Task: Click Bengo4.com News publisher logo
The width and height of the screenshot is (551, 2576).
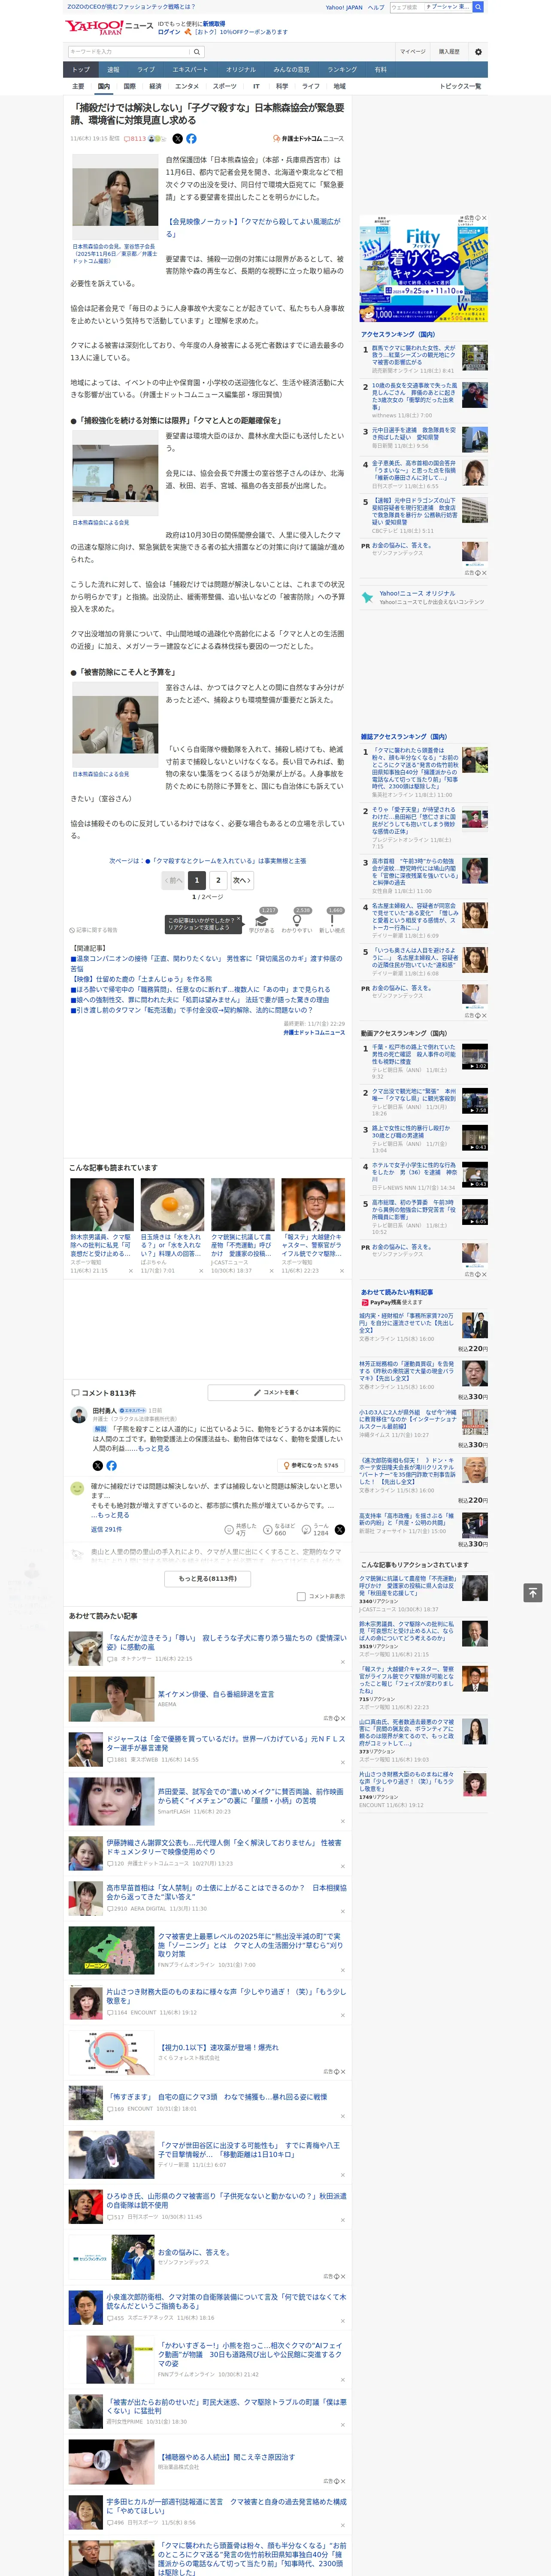Action: point(308,139)
